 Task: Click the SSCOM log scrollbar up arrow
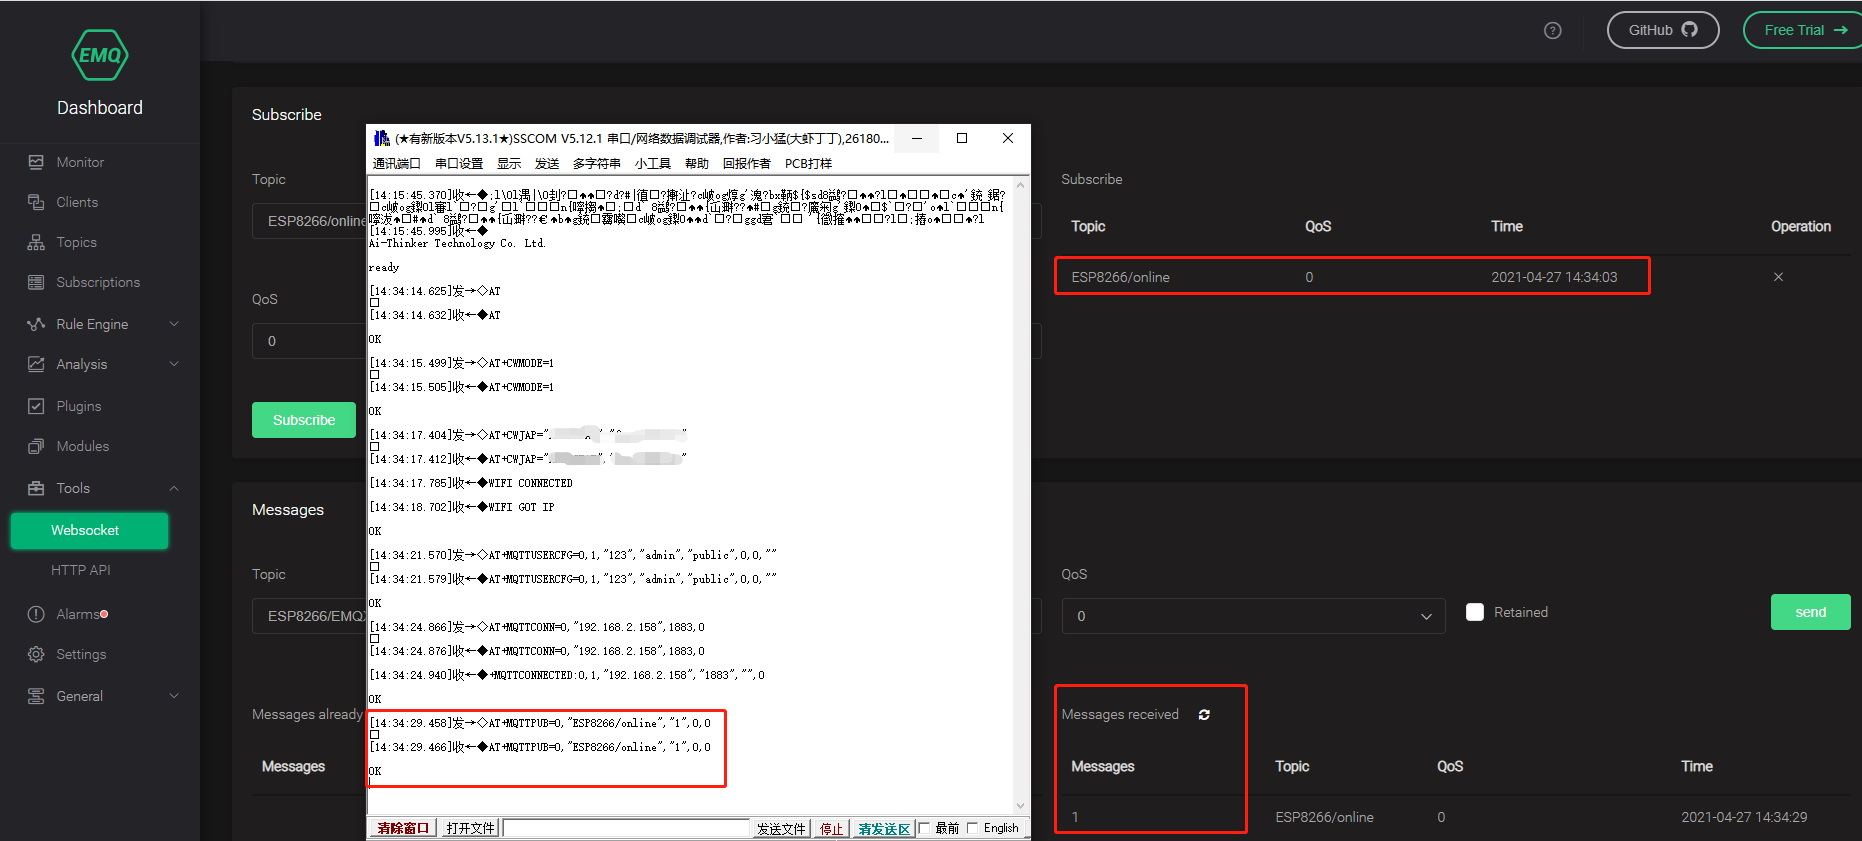tap(1021, 184)
